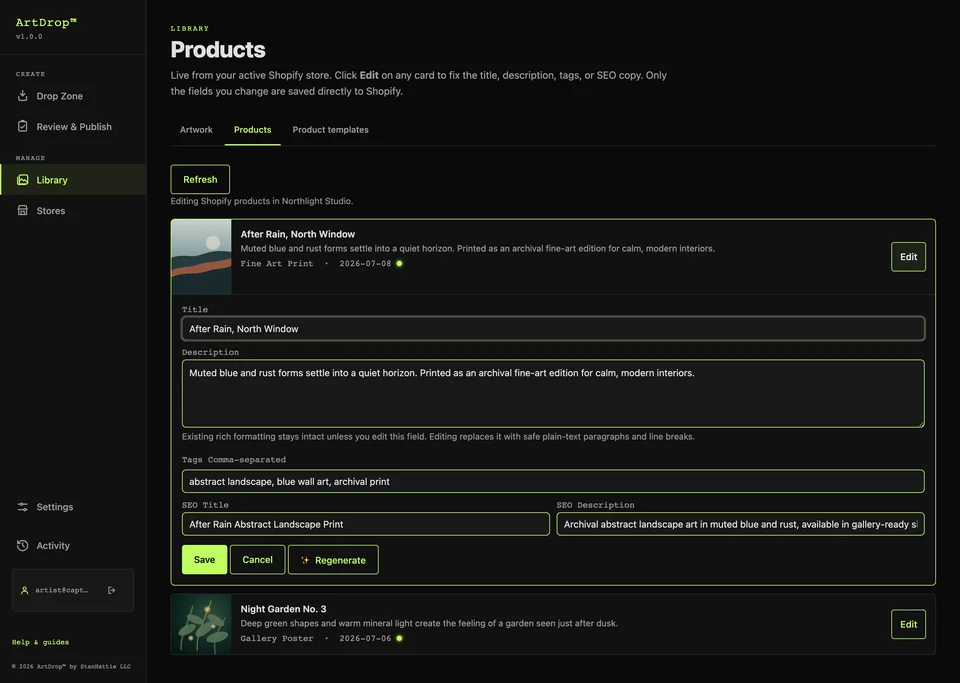Click the v1.0.0 version label
The image size is (960, 683).
29,37
